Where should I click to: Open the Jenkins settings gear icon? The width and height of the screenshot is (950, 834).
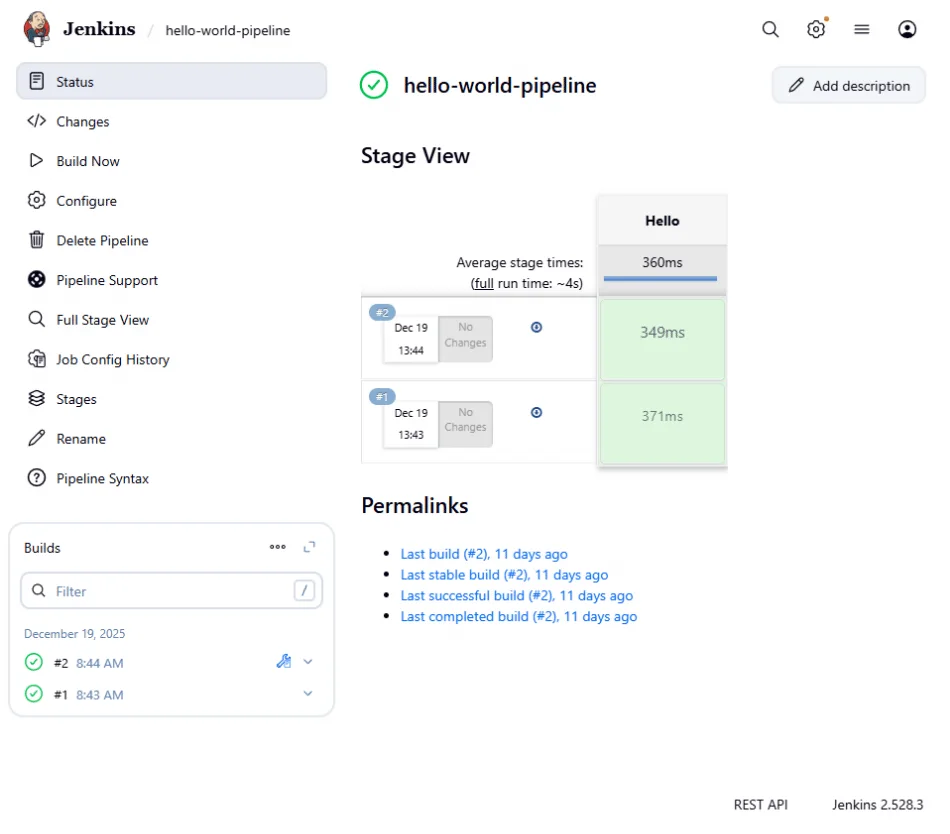[816, 30]
